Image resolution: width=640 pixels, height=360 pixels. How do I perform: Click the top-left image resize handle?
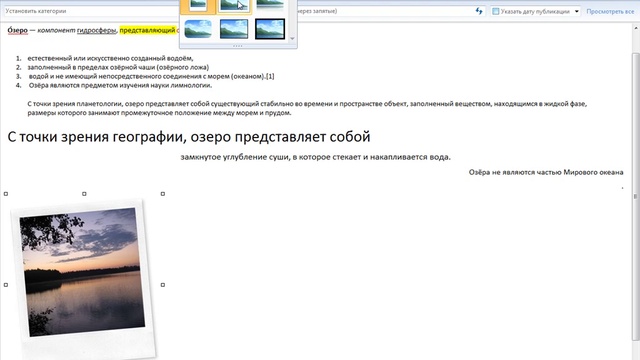coord(6,194)
